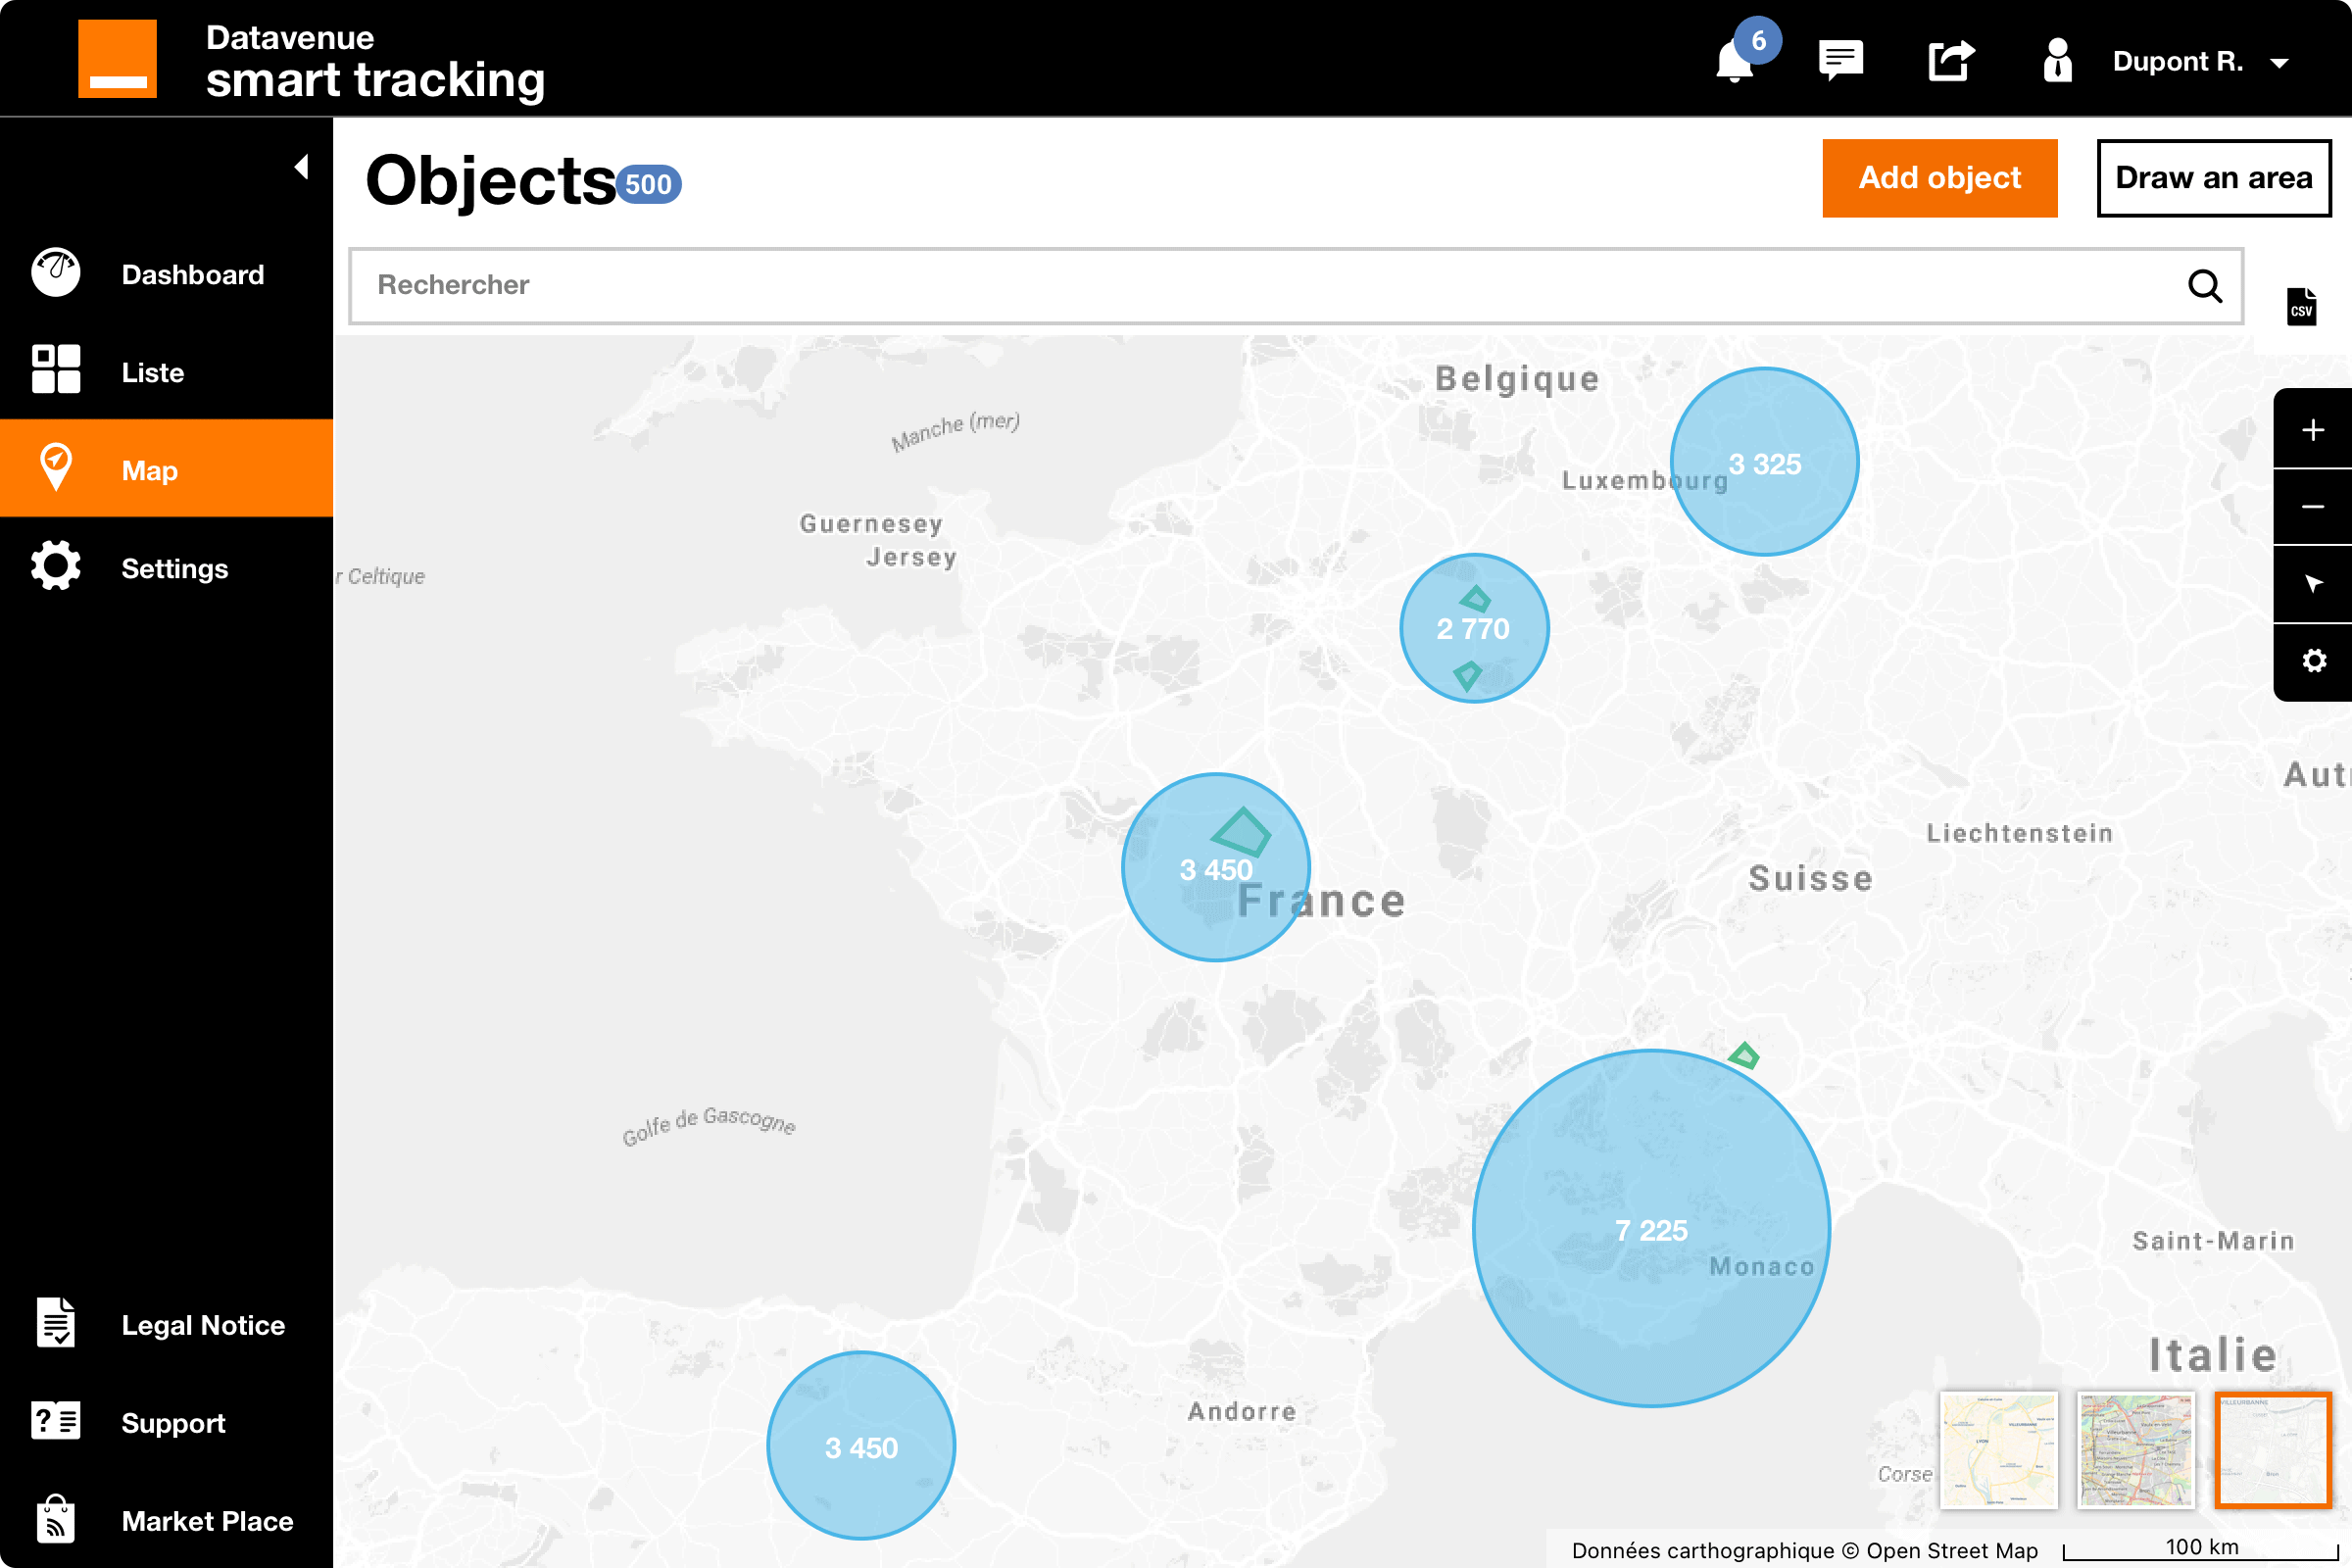The height and width of the screenshot is (1568, 2352).
Task: Click the search magnifier icon
Action: pyautogui.click(x=2204, y=286)
